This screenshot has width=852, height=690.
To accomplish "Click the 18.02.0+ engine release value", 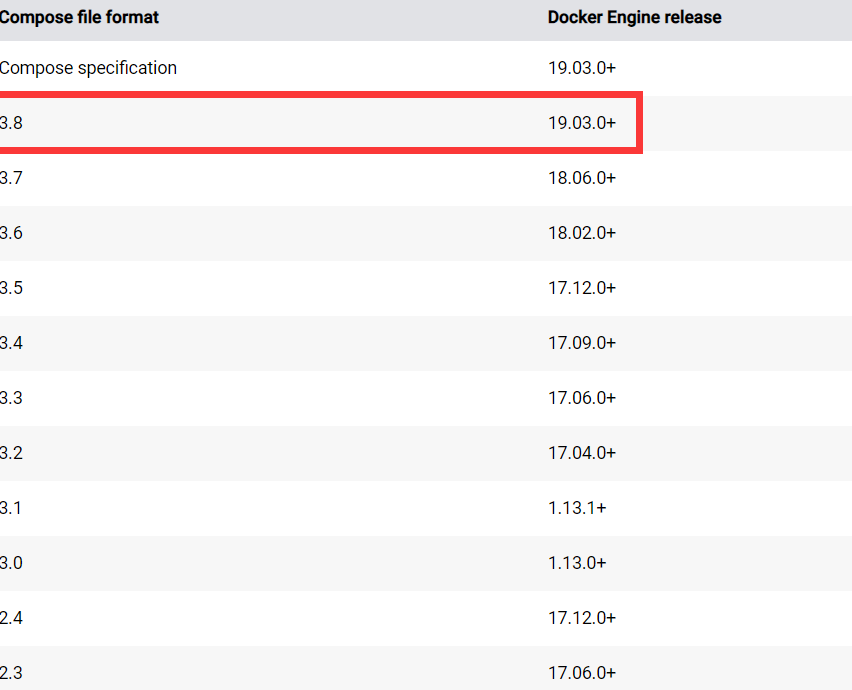I will click(582, 233).
